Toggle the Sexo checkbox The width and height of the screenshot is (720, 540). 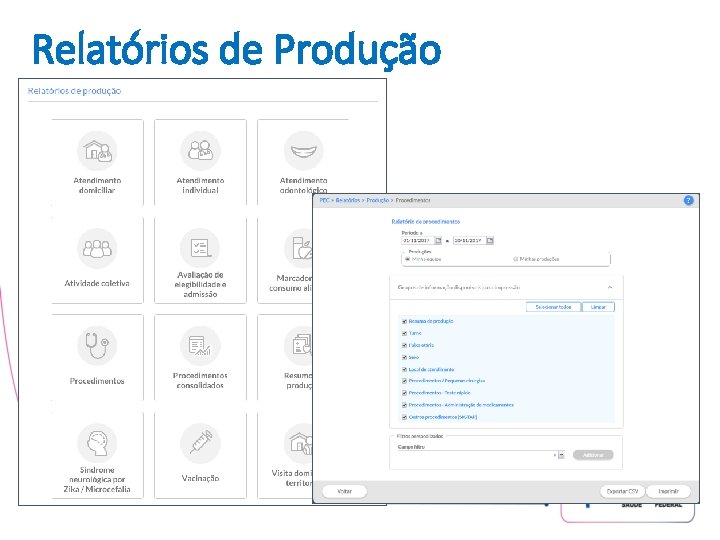[405, 357]
